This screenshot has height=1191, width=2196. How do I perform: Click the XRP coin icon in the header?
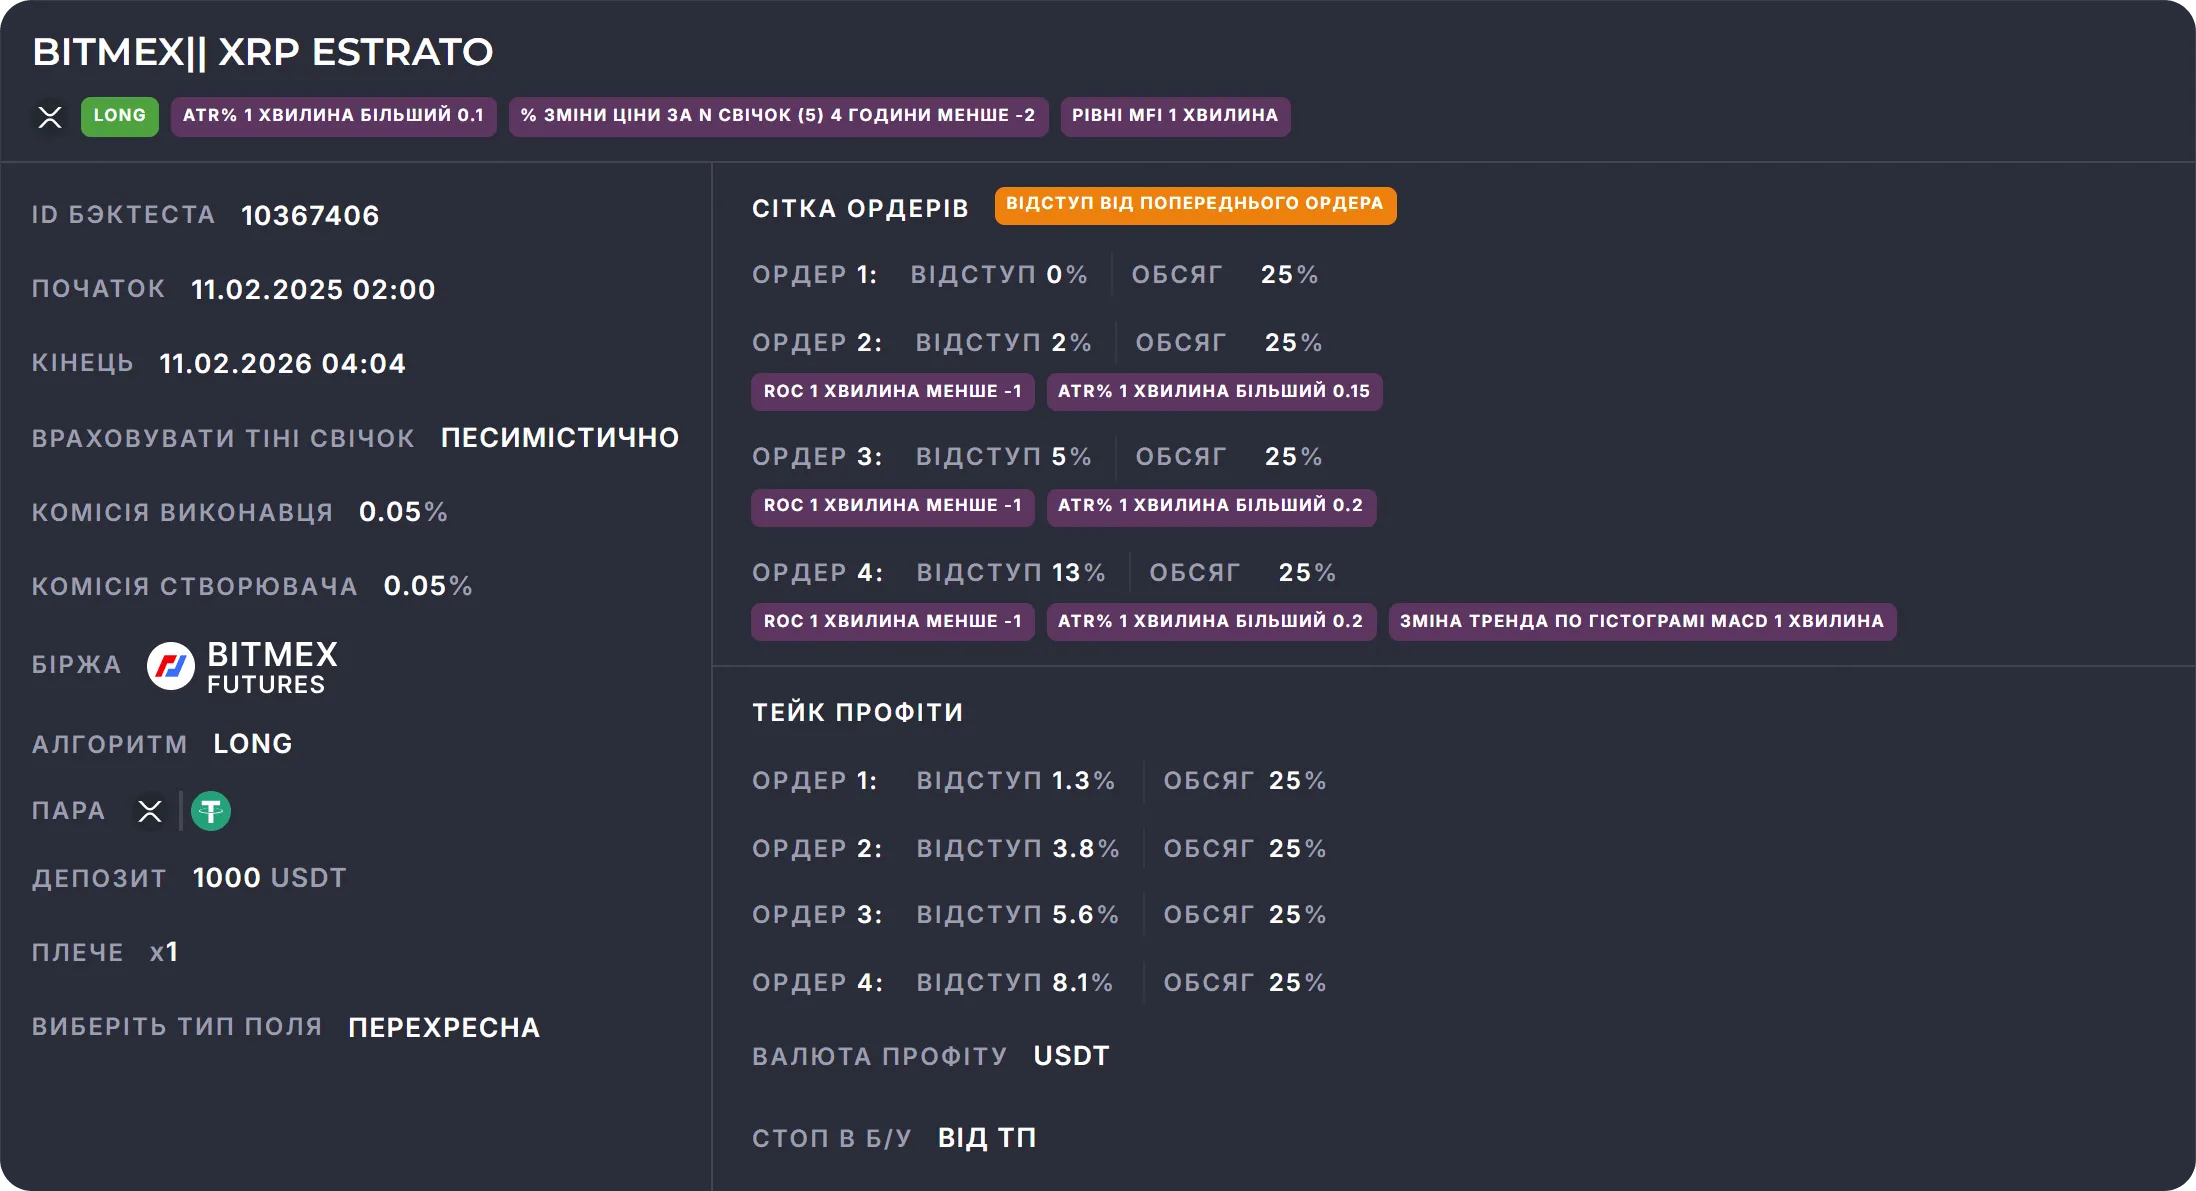click(x=50, y=117)
